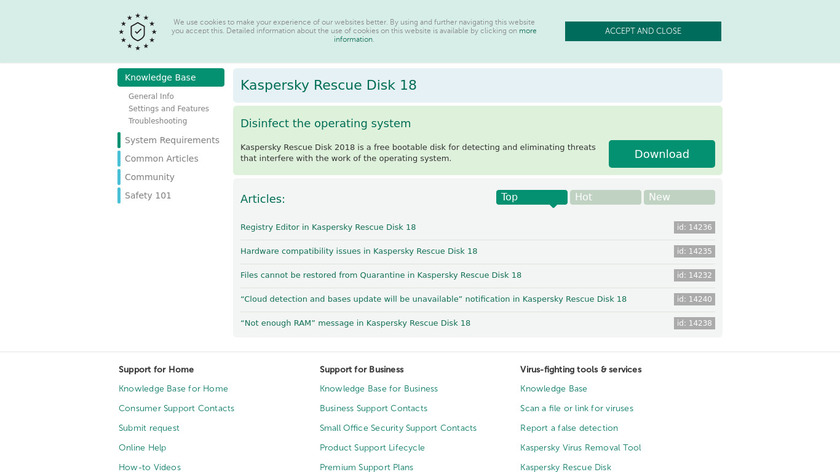Screen dimensions: 840x472
Task: Go to System Requirements section
Action: [x=172, y=140]
